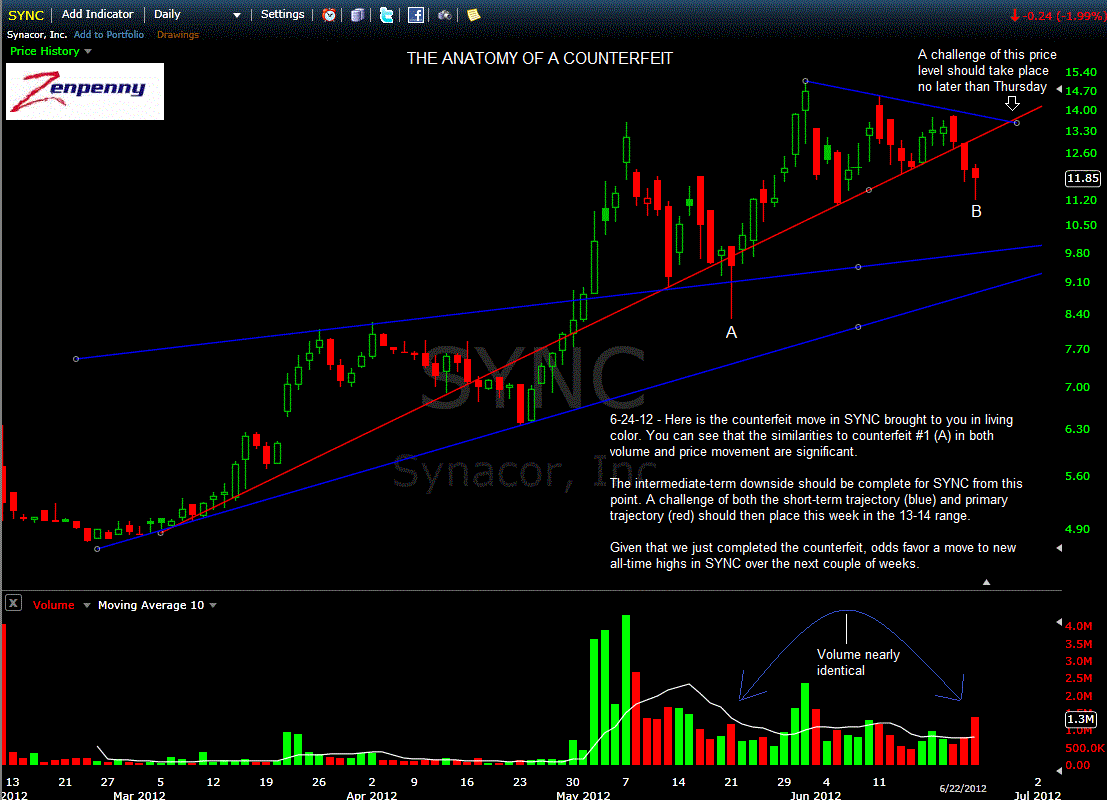Click the Mar 2012 month label on time axis
The height and width of the screenshot is (800, 1107).
pyautogui.click(x=139, y=795)
